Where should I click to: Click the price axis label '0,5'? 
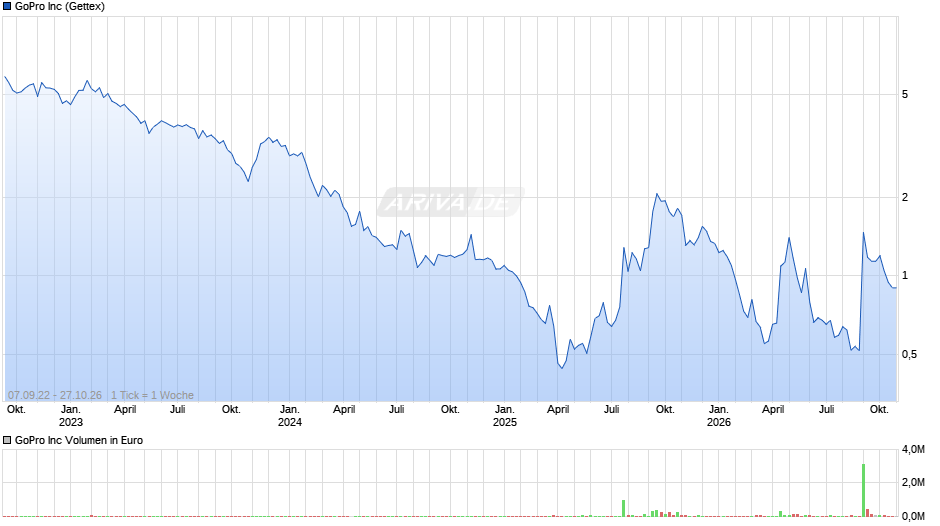coord(909,354)
